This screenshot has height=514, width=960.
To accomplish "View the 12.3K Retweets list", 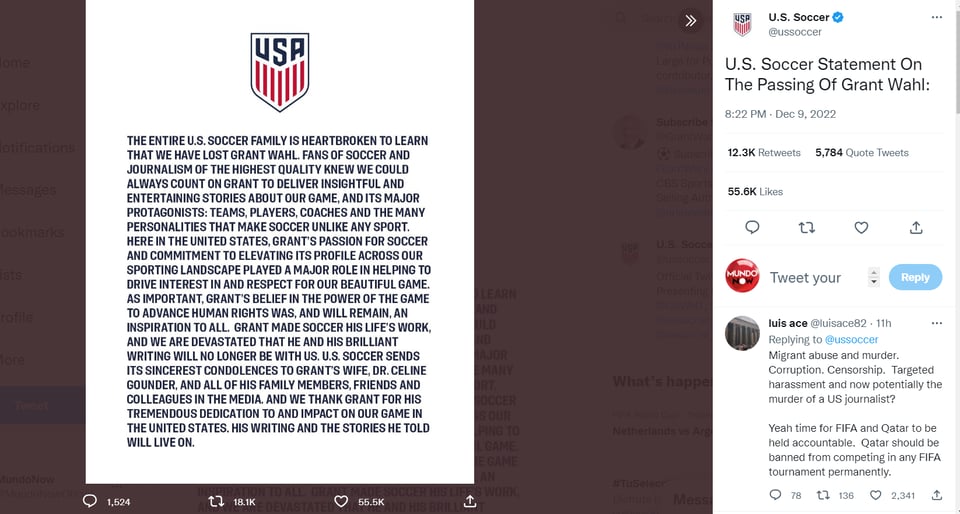I will [763, 153].
